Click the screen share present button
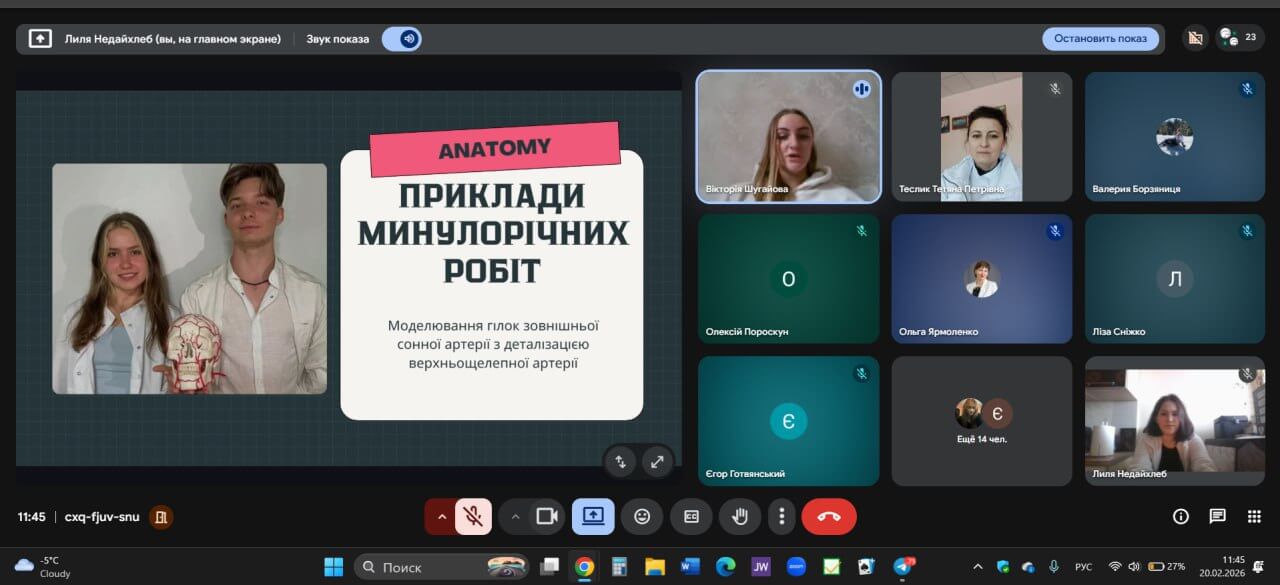 click(x=593, y=516)
